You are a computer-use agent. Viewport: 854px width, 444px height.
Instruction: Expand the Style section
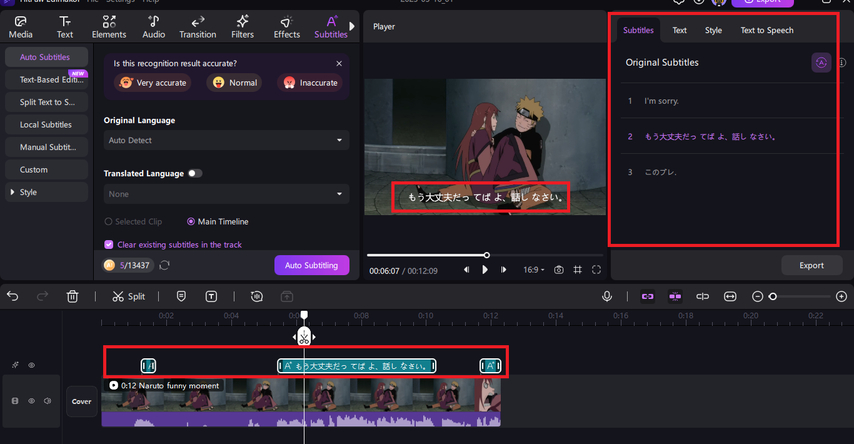46,192
